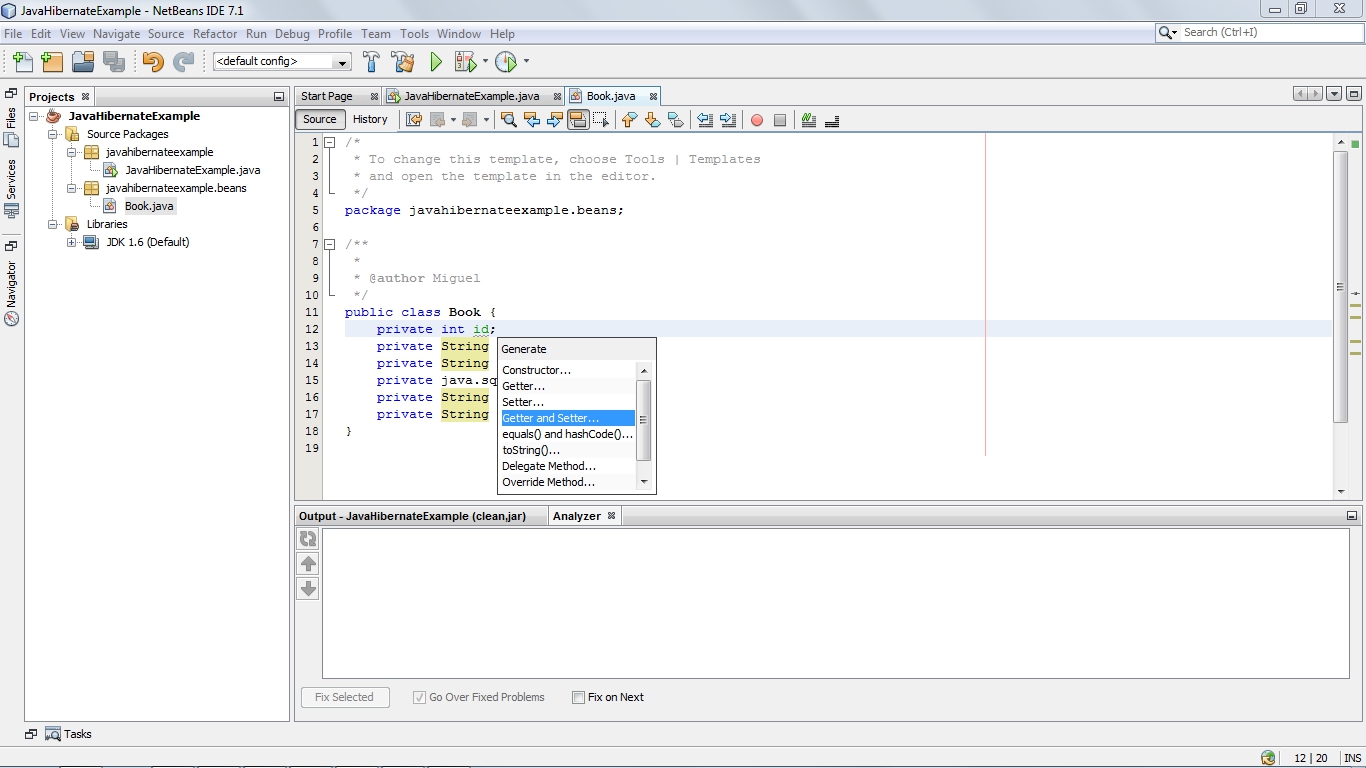Open the Navigate menu
The width and height of the screenshot is (1366, 768).
pyautogui.click(x=116, y=33)
